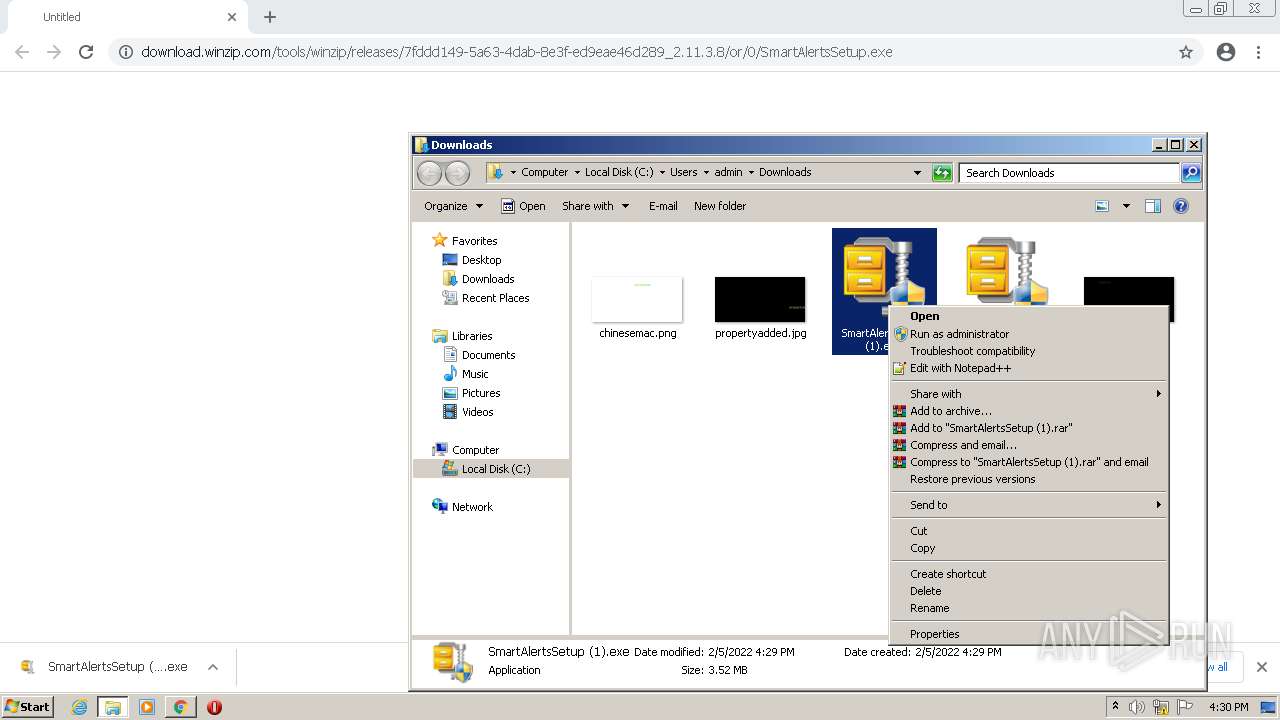1280x720 pixels.
Task: Choose Create shortcut
Action: [x=1029, y=574]
